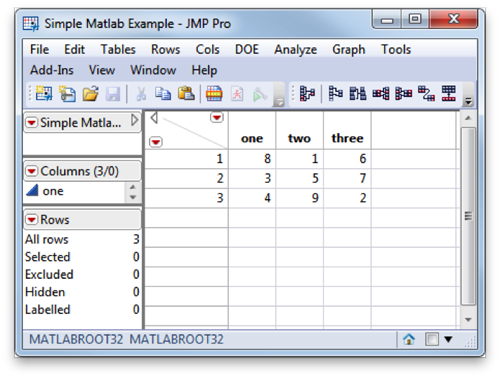The image size is (500, 378).
Task: Click the columns list scroll up arrow
Action: pyautogui.click(x=133, y=187)
